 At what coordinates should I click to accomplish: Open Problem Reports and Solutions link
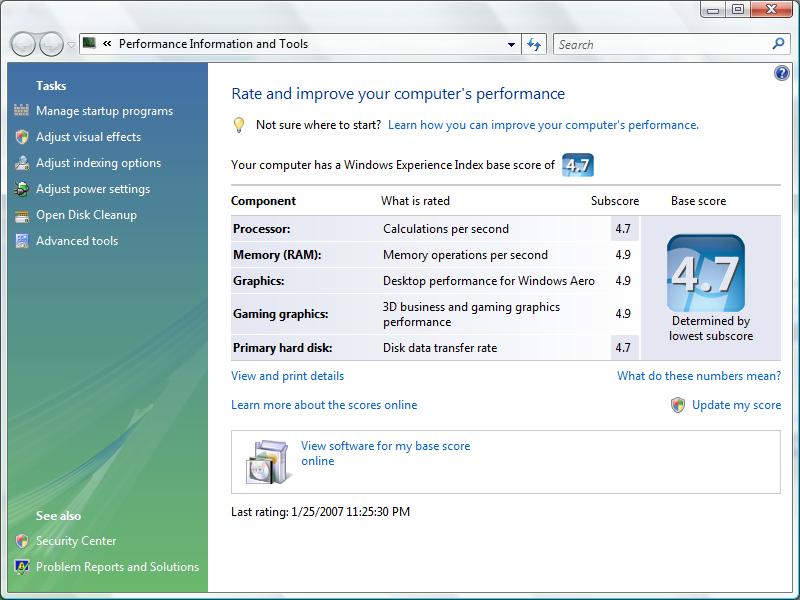click(117, 567)
